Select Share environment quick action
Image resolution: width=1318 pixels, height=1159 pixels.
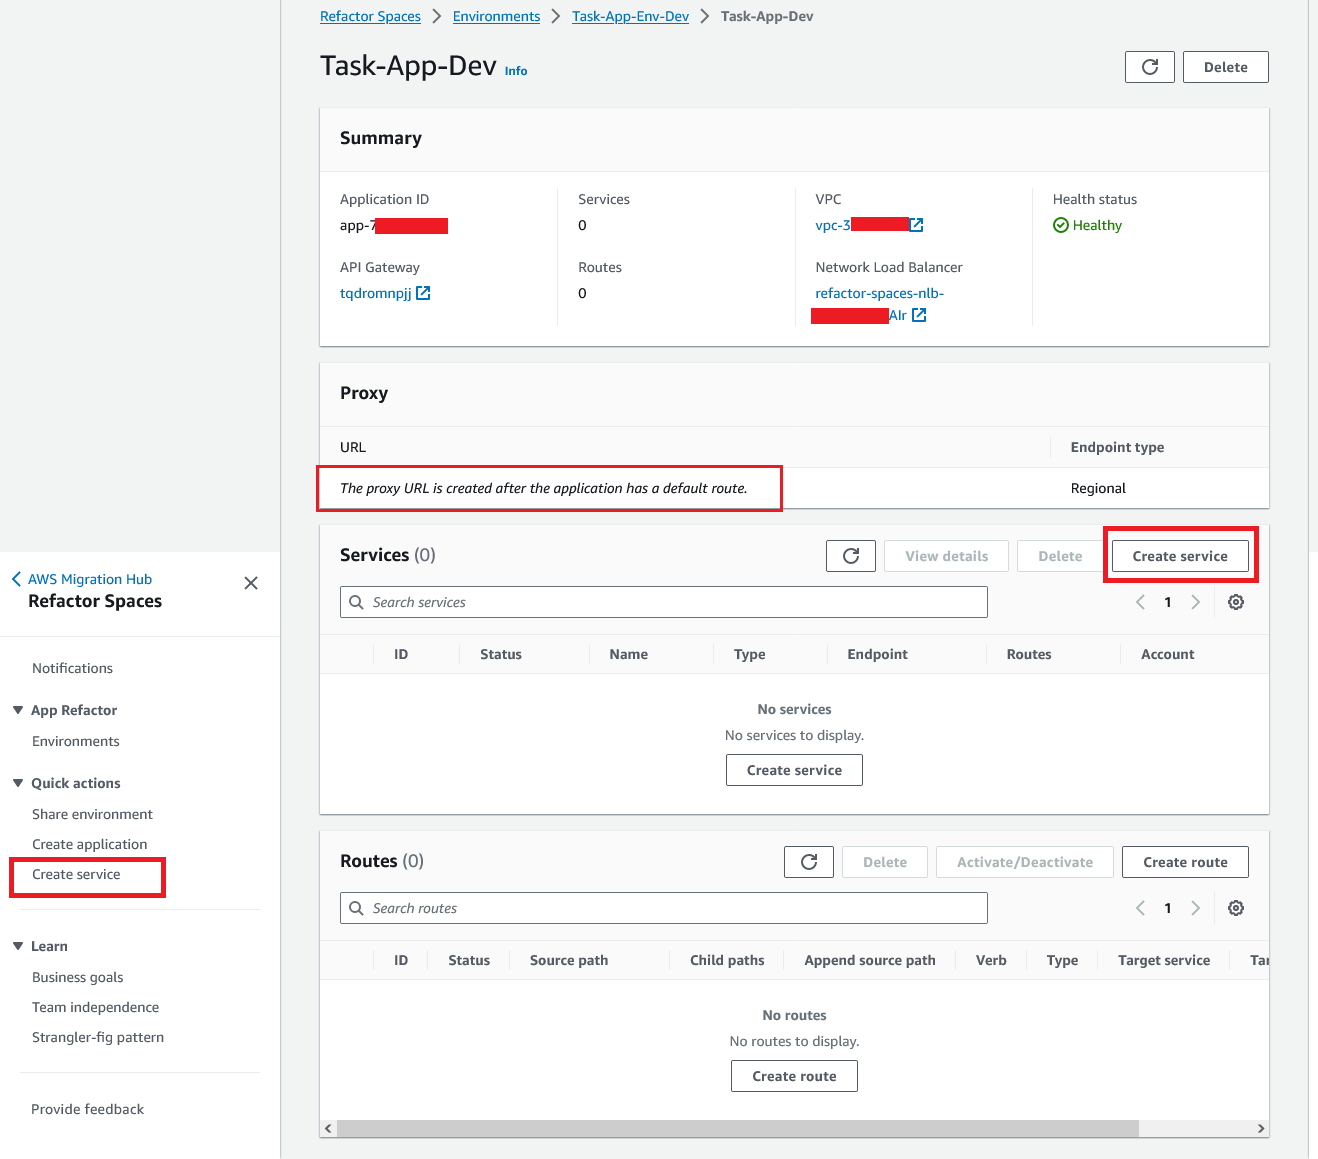(x=92, y=814)
